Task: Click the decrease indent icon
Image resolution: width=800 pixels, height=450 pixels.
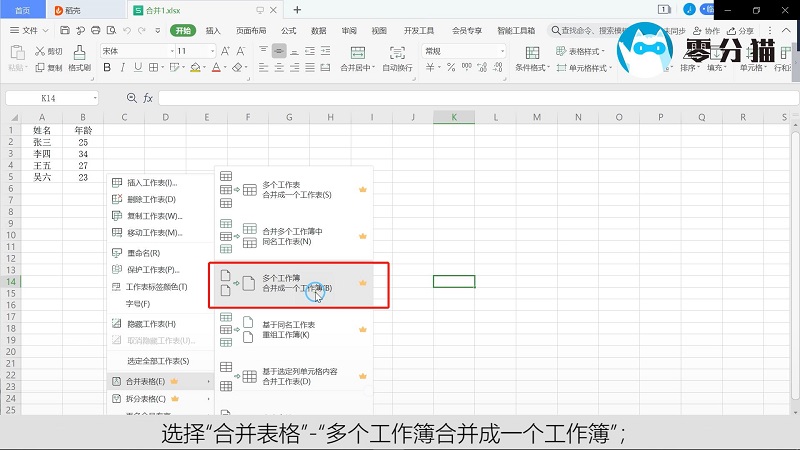Action: tap(310, 51)
